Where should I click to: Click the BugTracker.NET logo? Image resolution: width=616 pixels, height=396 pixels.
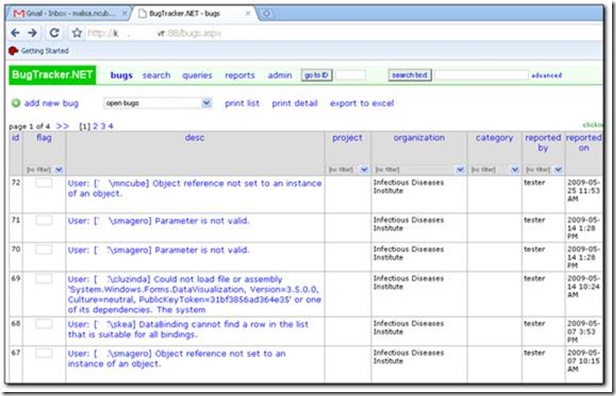[x=52, y=75]
